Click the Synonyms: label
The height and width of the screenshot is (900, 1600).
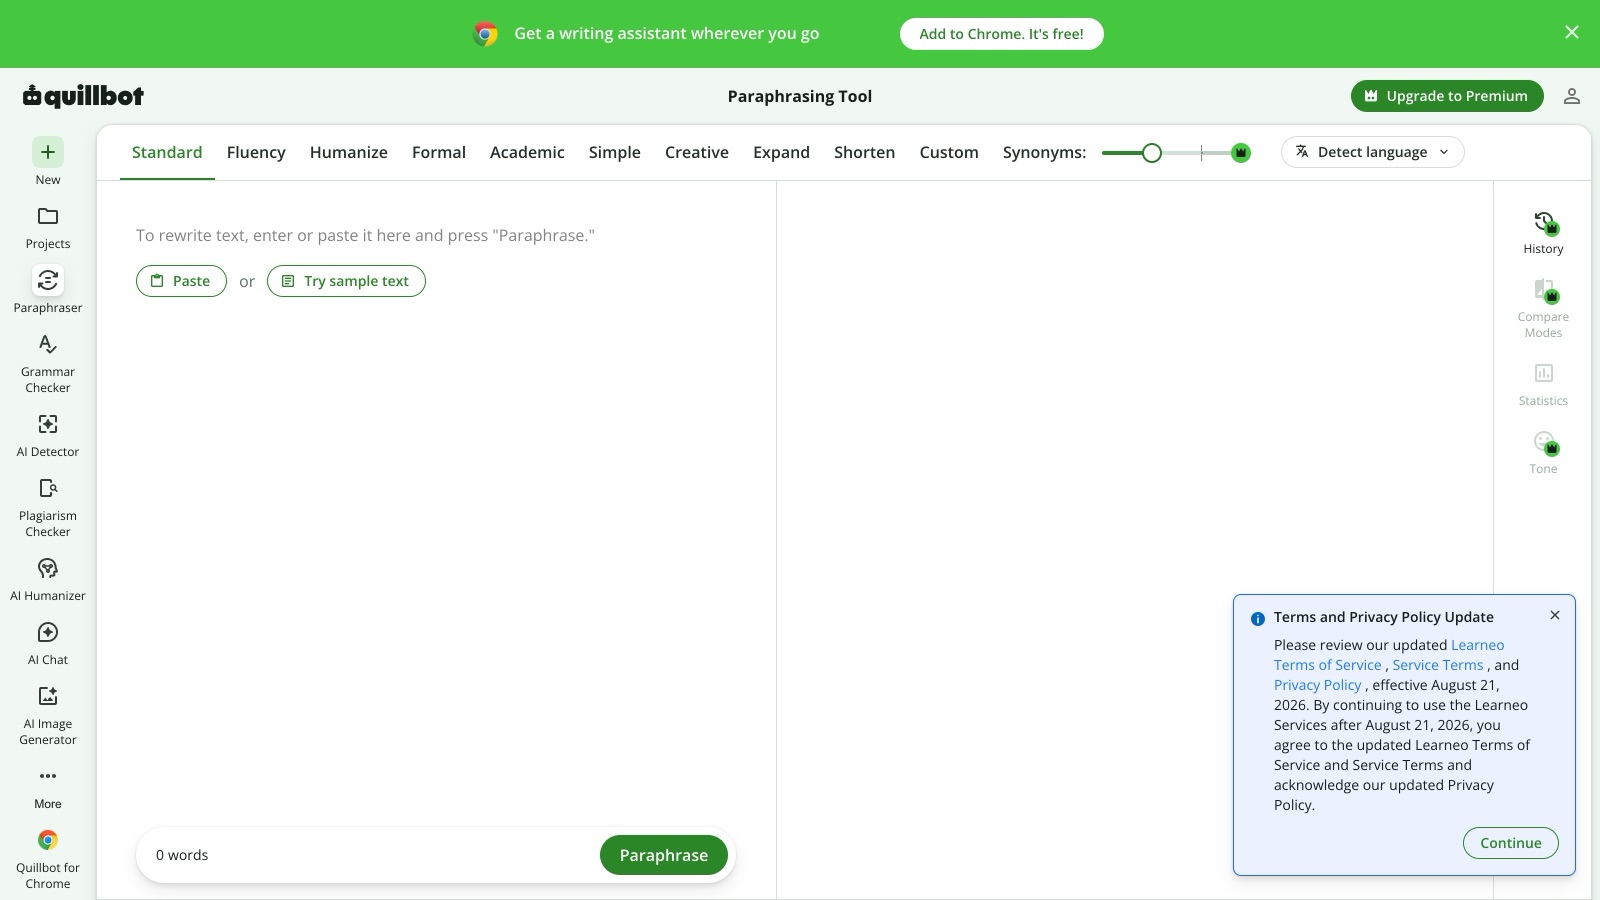1044,152
